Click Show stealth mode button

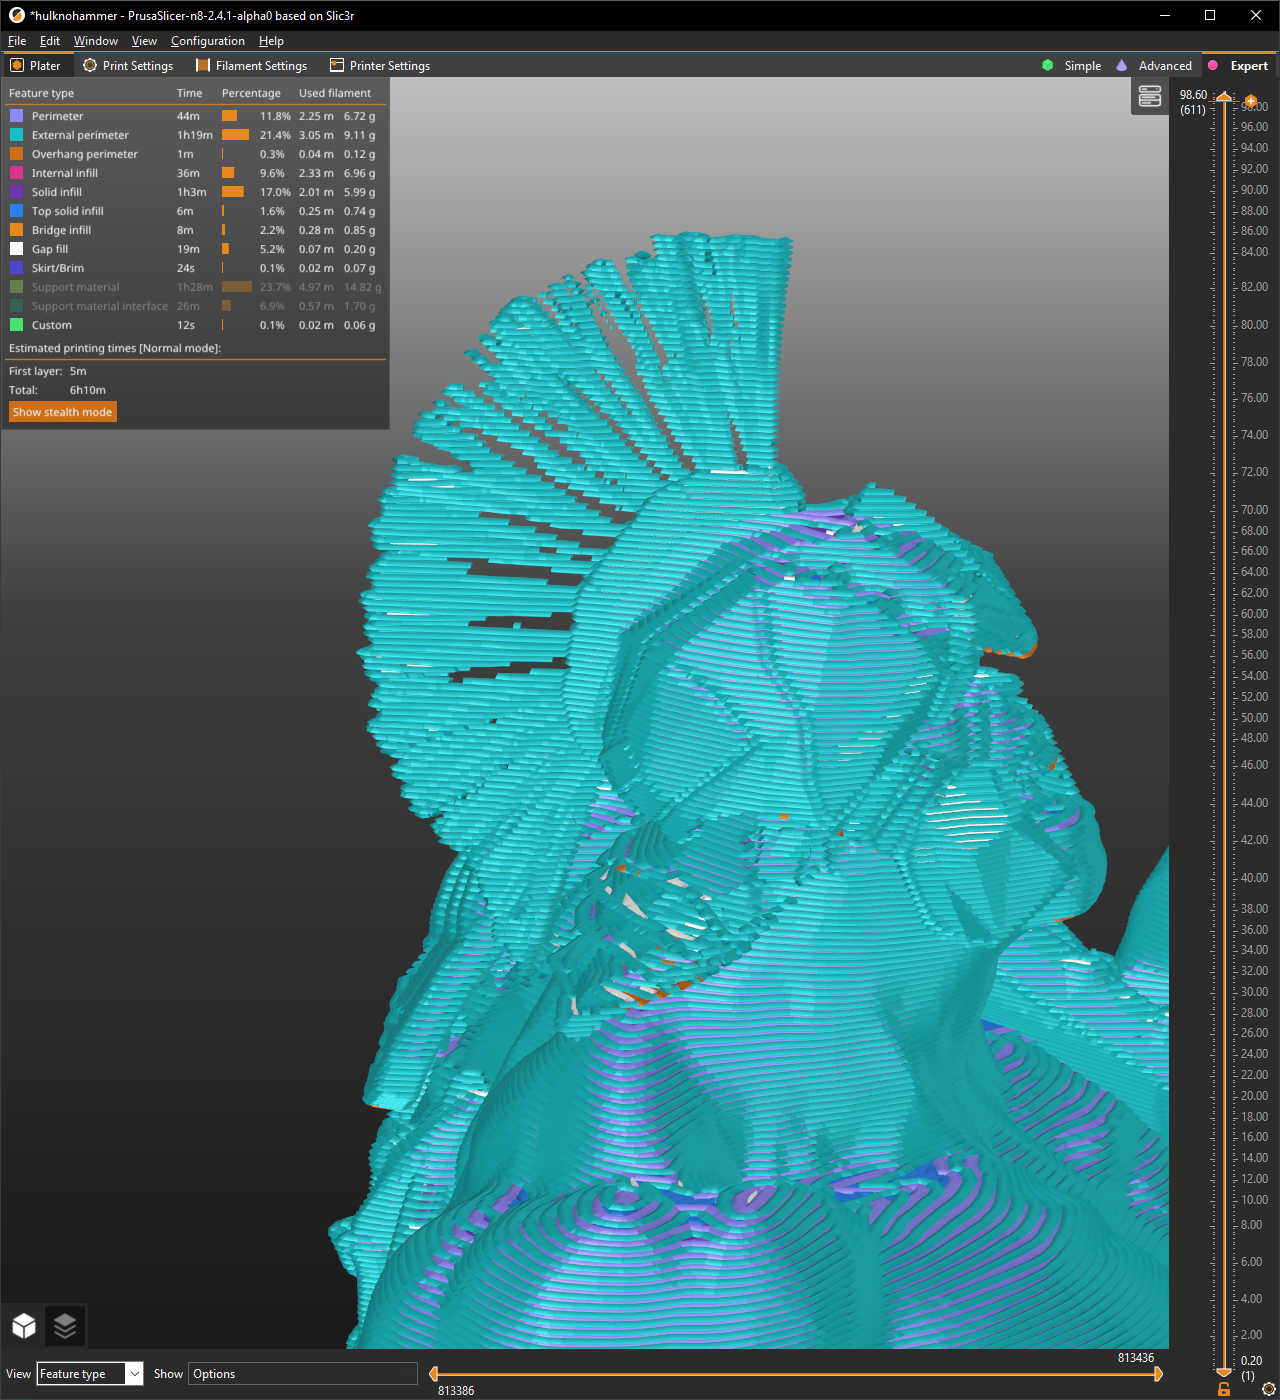pos(63,412)
